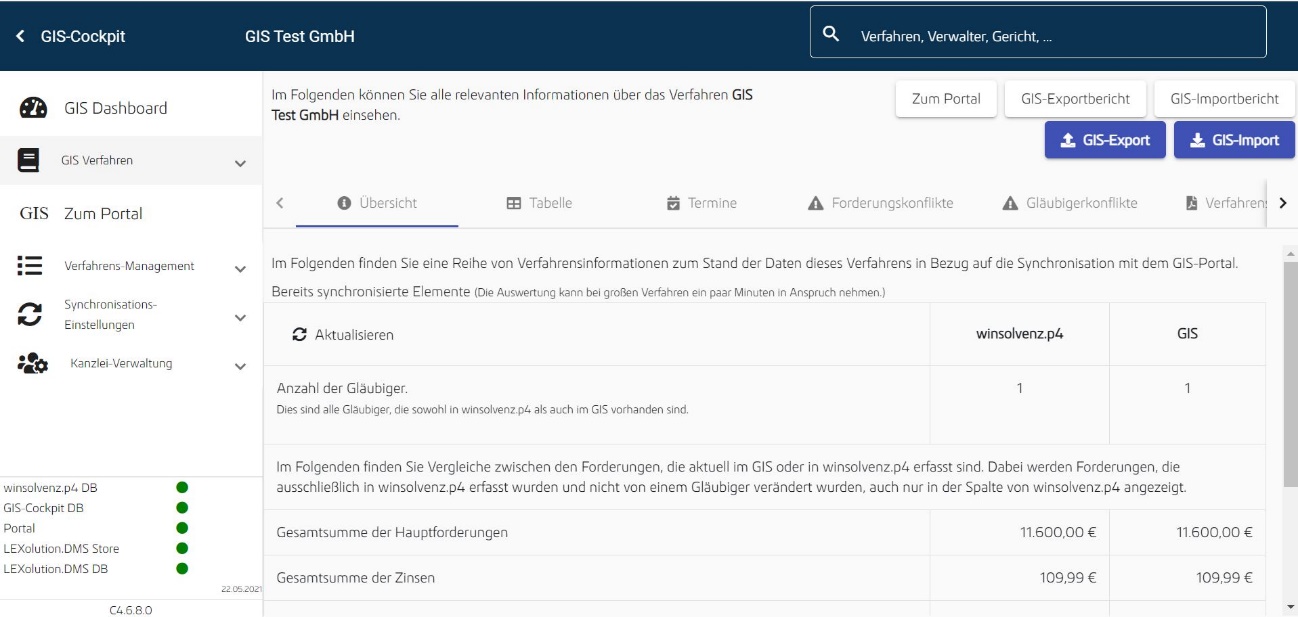Viewport: 1298px width, 617px height.
Task: Click the scrollbar up arrow
Action: [1290, 253]
